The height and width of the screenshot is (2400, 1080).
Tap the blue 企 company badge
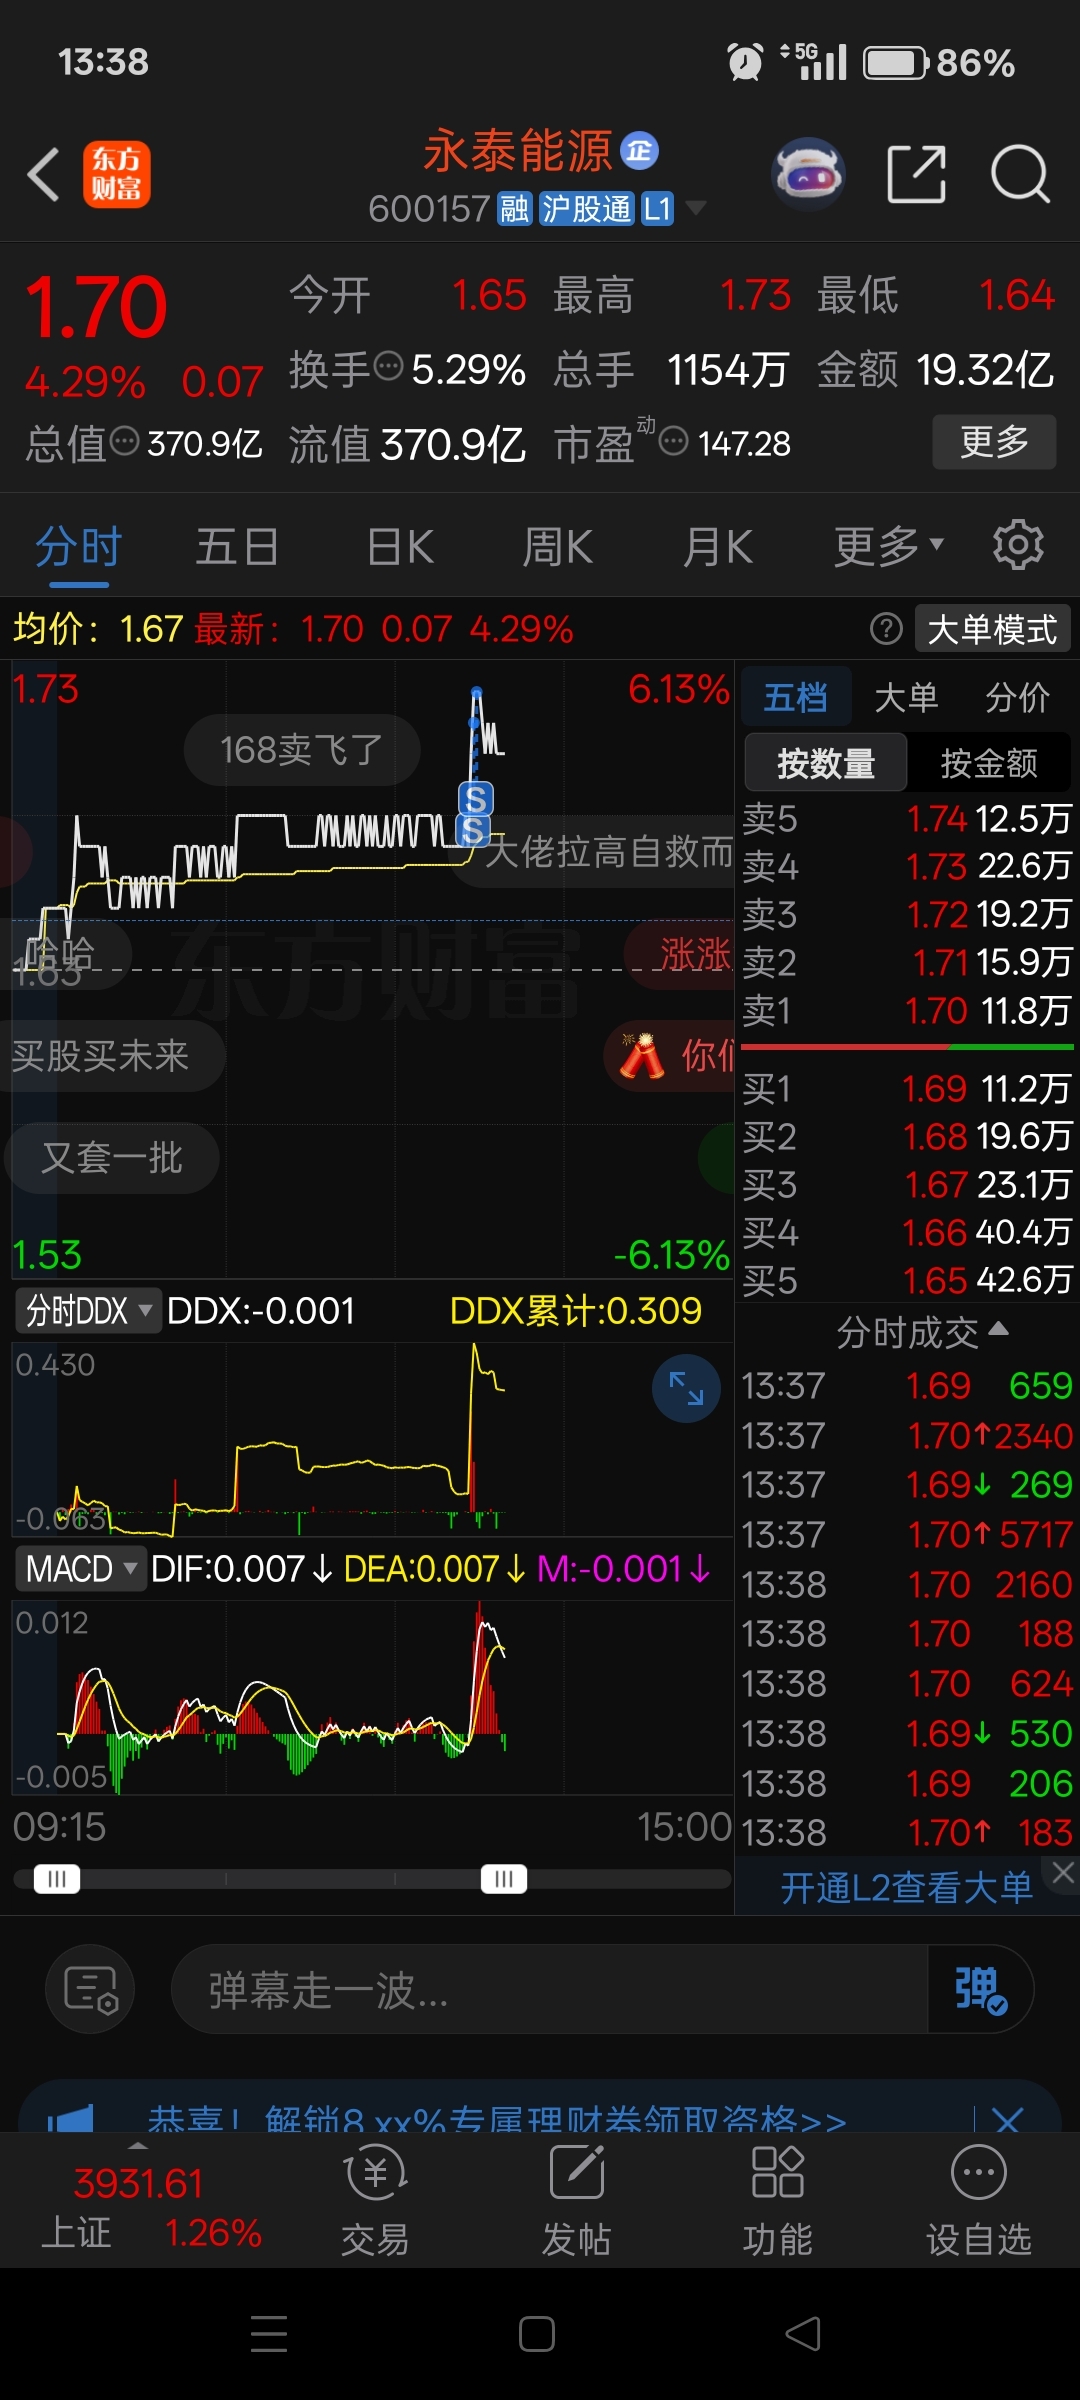640,151
